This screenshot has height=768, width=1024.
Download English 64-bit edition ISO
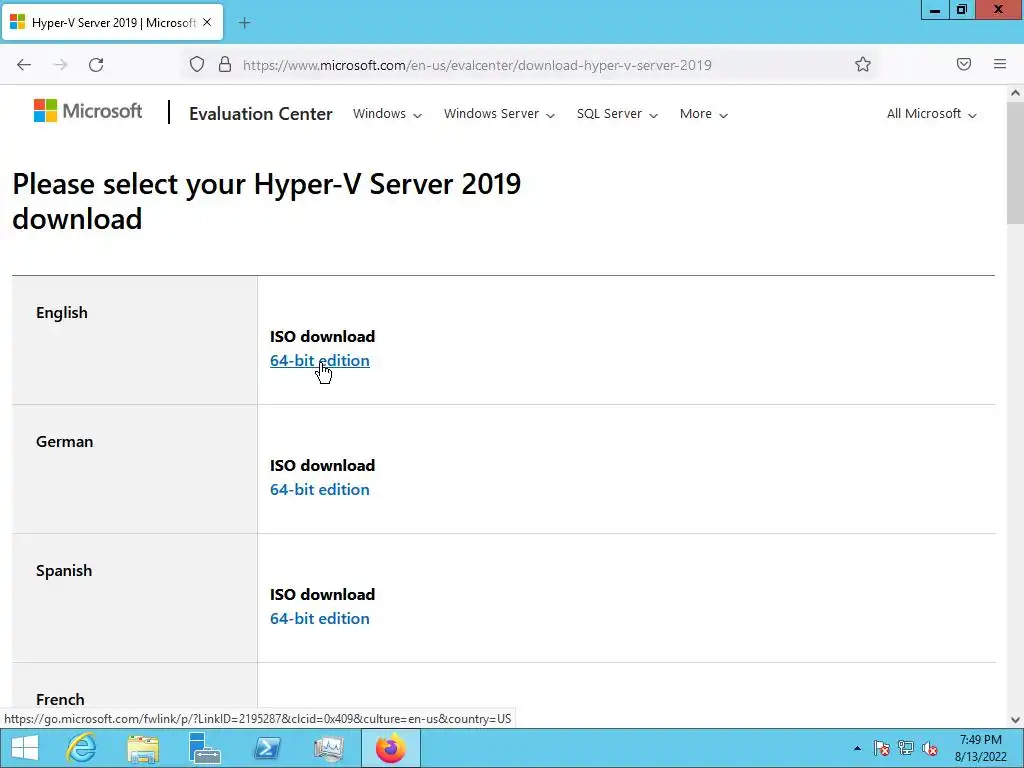319,360
